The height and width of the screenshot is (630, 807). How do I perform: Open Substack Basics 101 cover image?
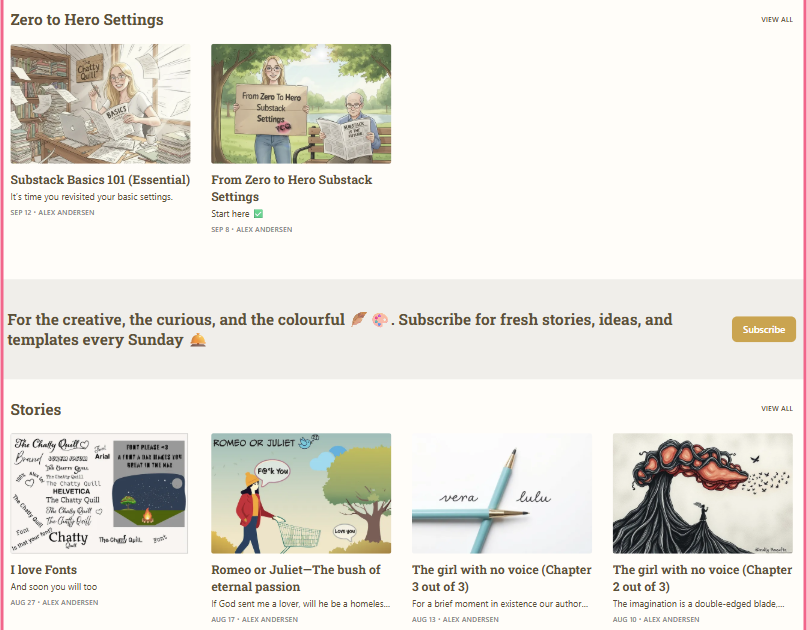100,103
